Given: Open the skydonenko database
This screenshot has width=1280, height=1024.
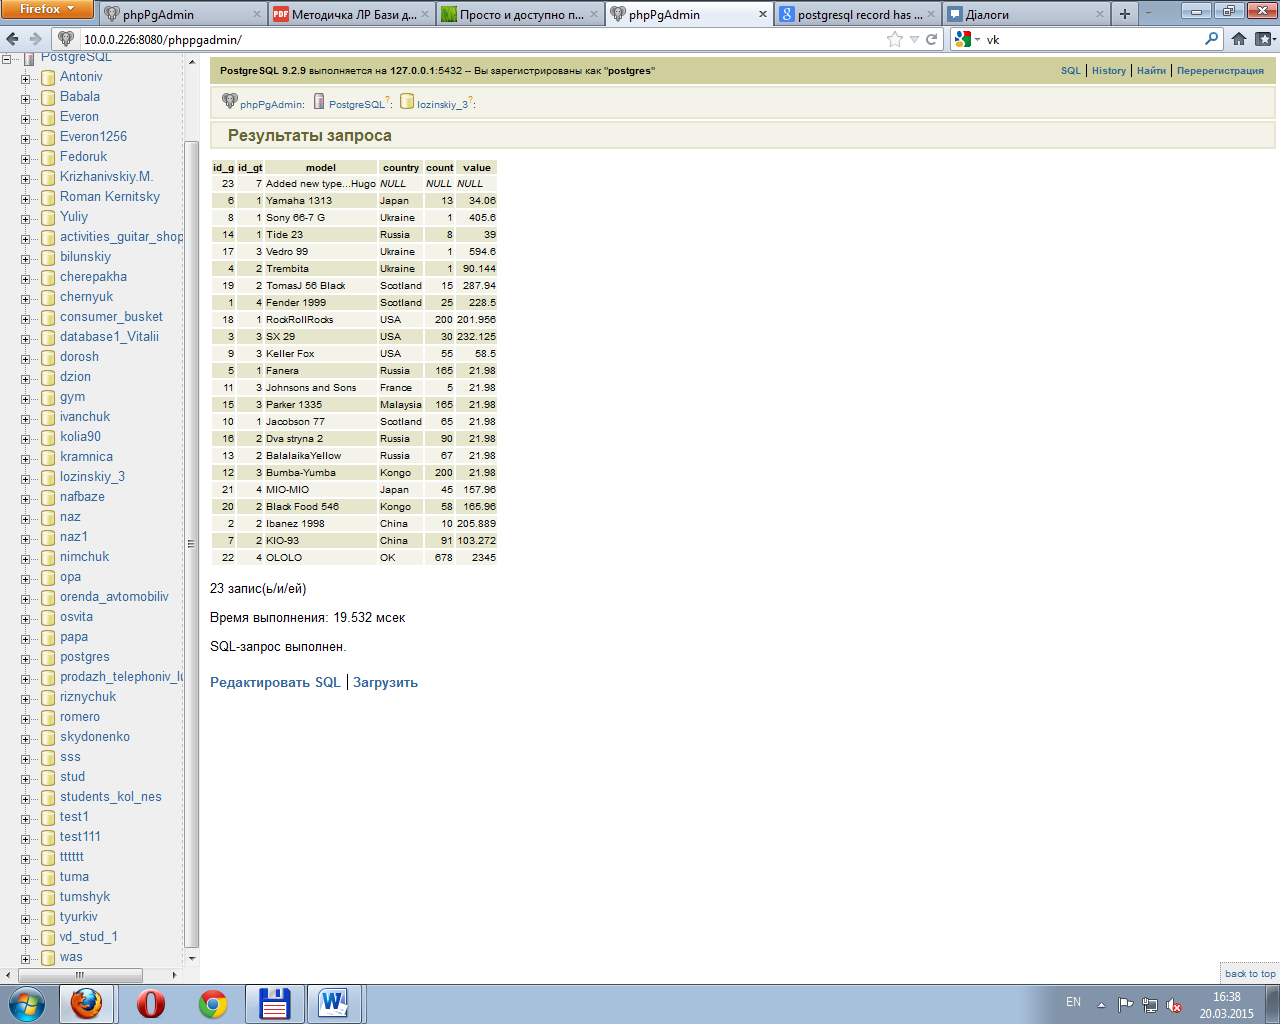Looking at the screenshot, I should [x=95, y=737].
